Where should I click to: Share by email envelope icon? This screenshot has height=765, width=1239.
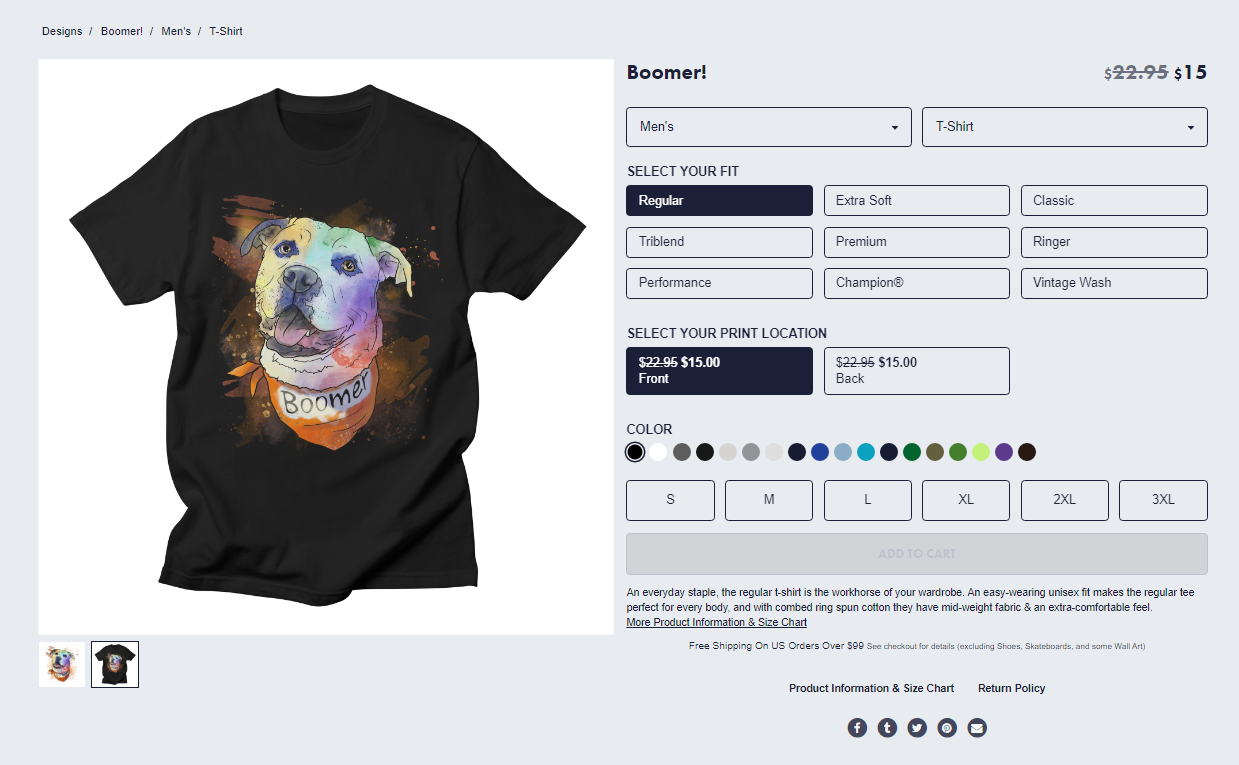pyautogui.click(x=977, y=727)
